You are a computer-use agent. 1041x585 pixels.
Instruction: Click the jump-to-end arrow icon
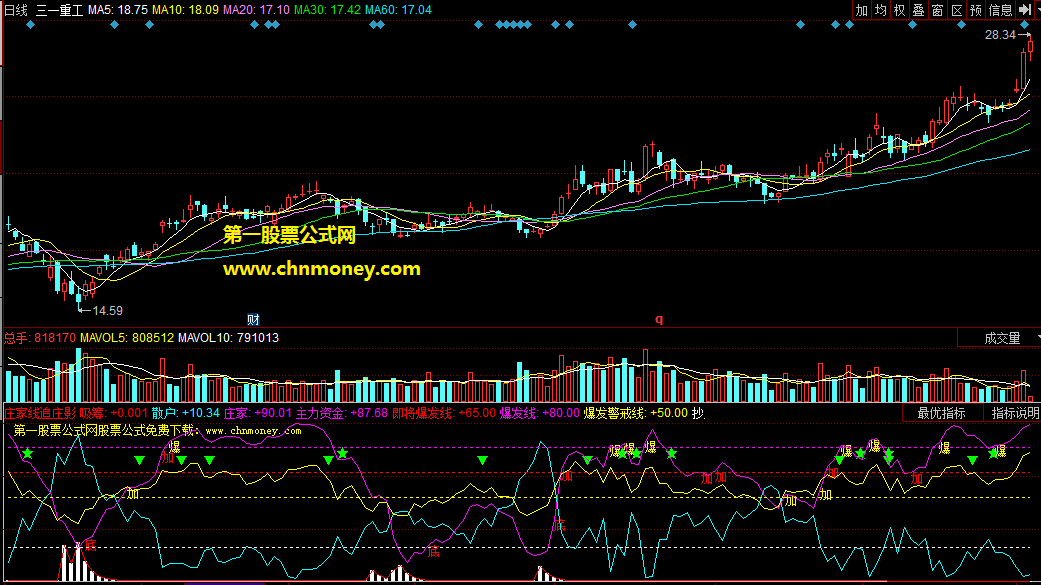1024,10
